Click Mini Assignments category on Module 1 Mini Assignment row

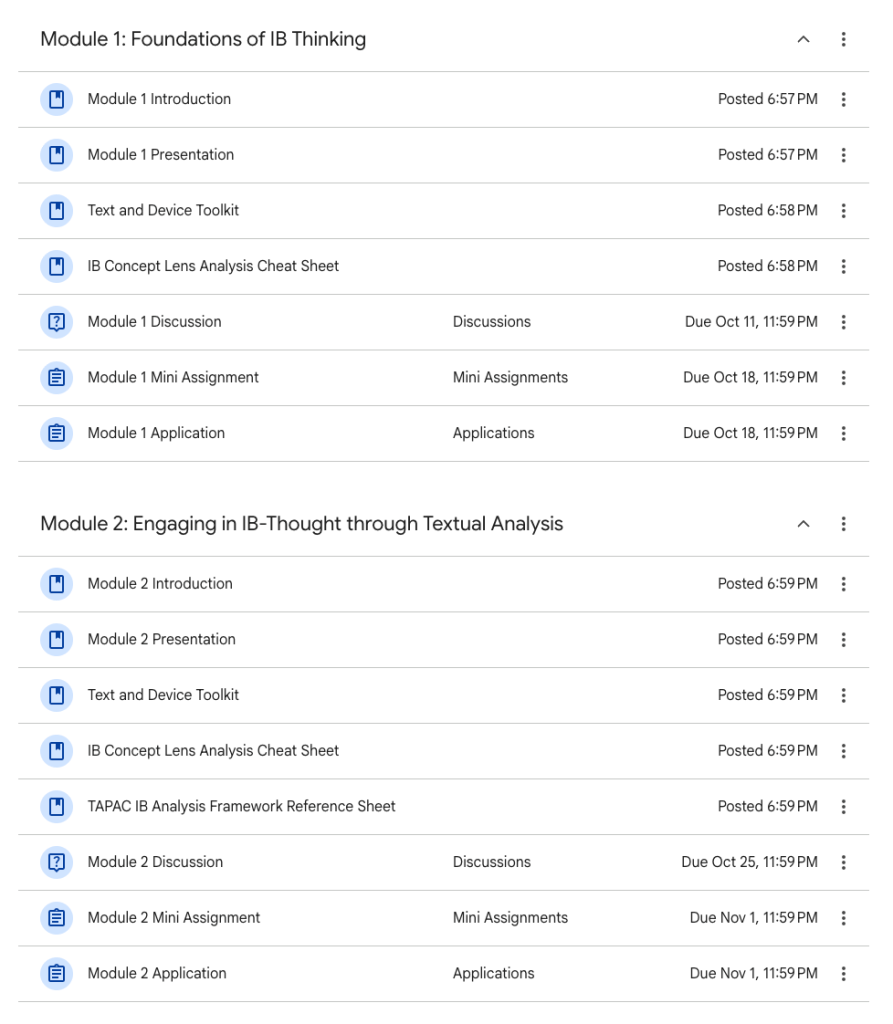(510, 377)
